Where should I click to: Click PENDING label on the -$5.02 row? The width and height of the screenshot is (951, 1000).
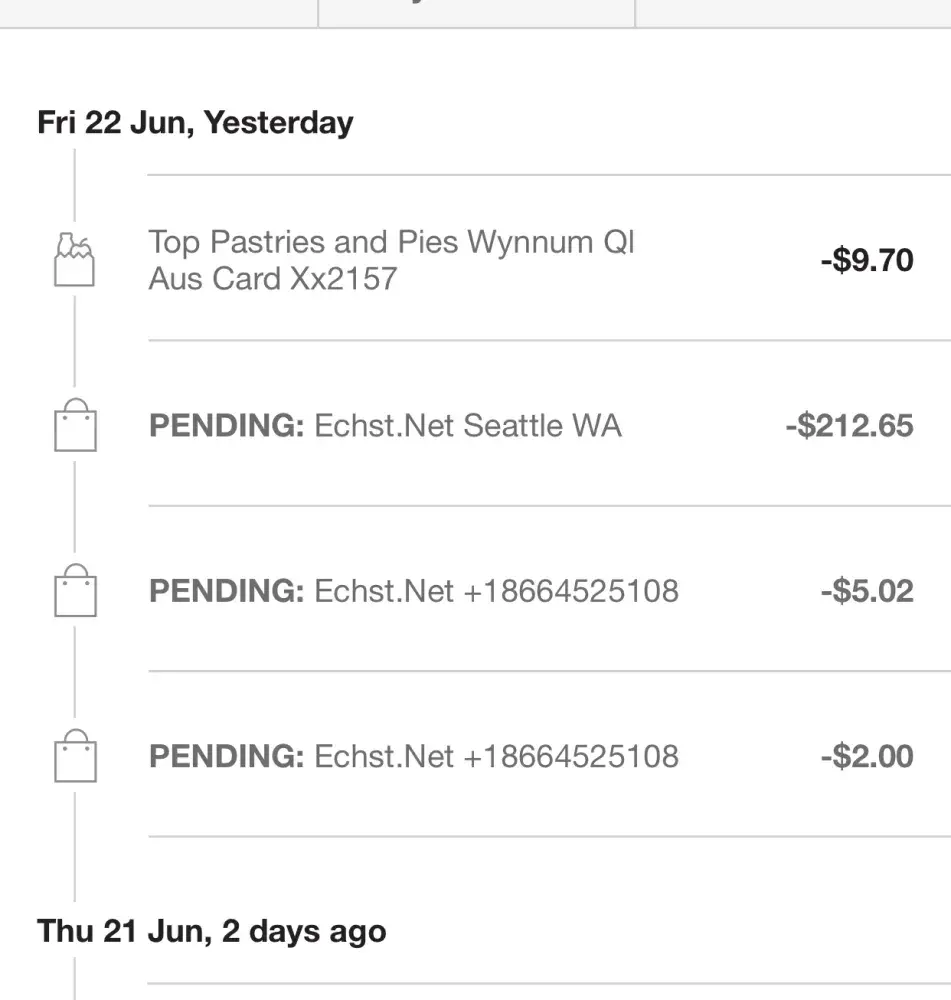226,591
